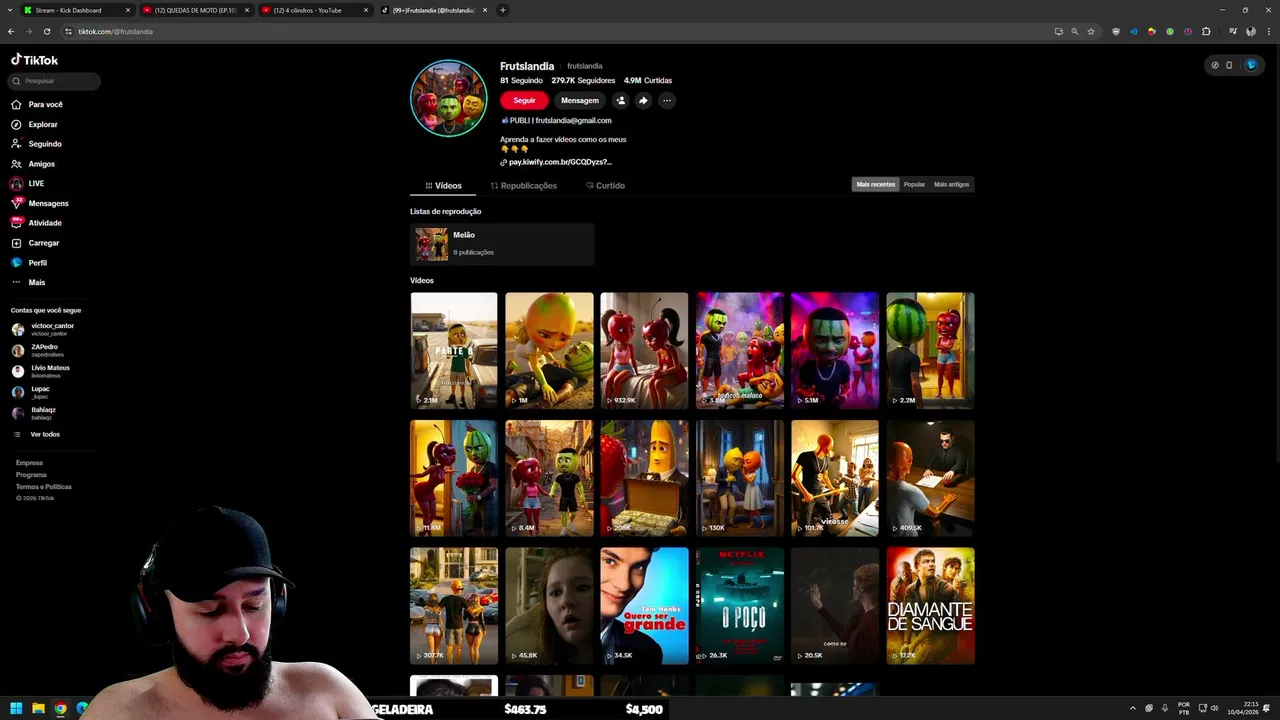Click the share arrow icon on profile
1280x720 pixels.
643,100
